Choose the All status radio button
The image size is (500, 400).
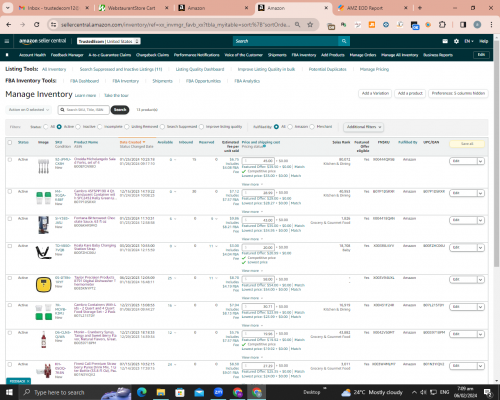tap(46, 127)
